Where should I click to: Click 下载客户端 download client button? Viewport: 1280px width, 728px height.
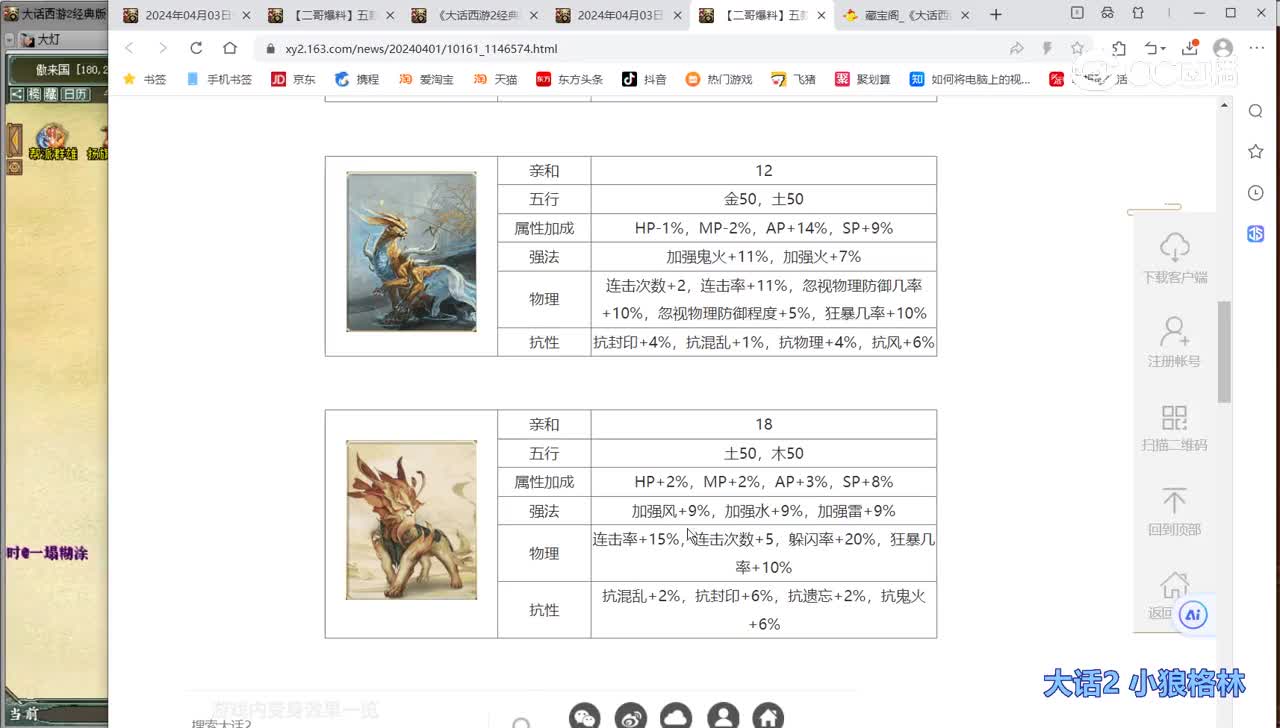coord(1174,258)
